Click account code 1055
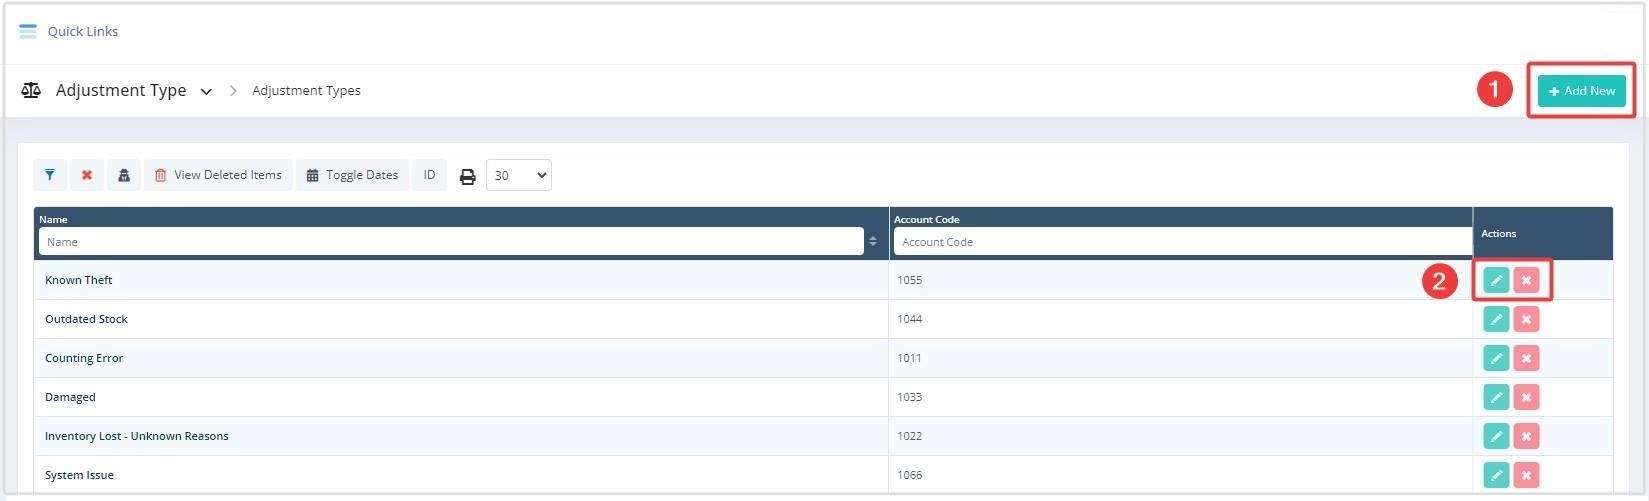 [x=909, y=280]
